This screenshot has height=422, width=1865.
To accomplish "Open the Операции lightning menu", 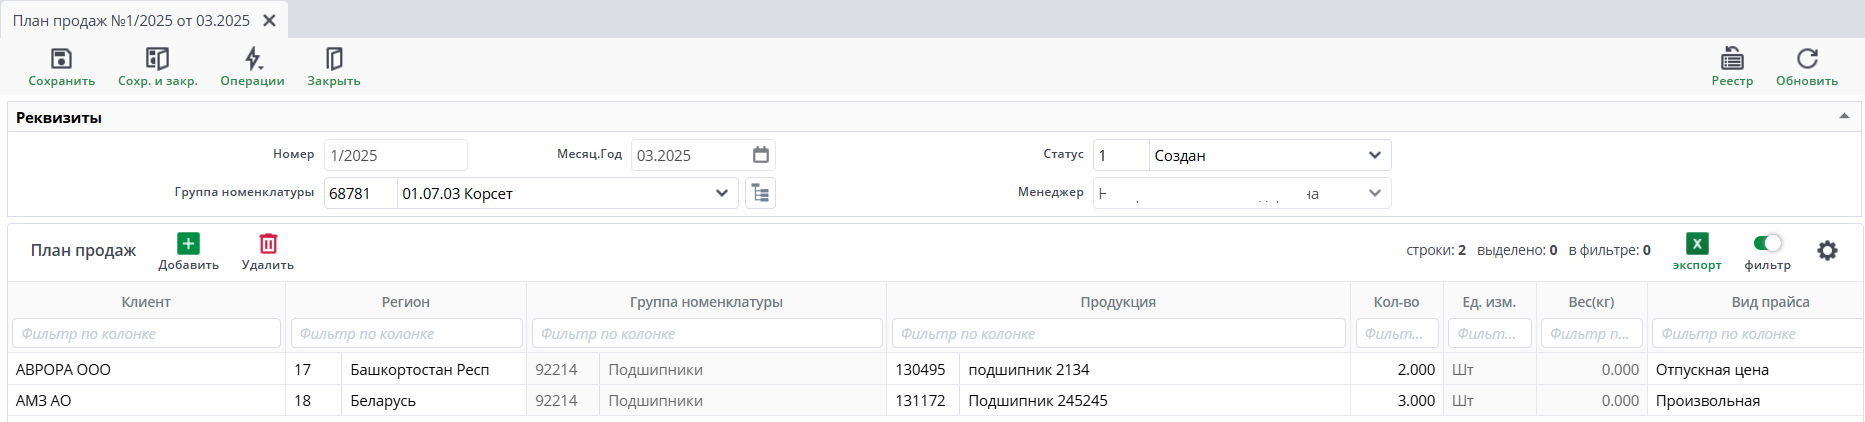I will (x=253, y=59).
